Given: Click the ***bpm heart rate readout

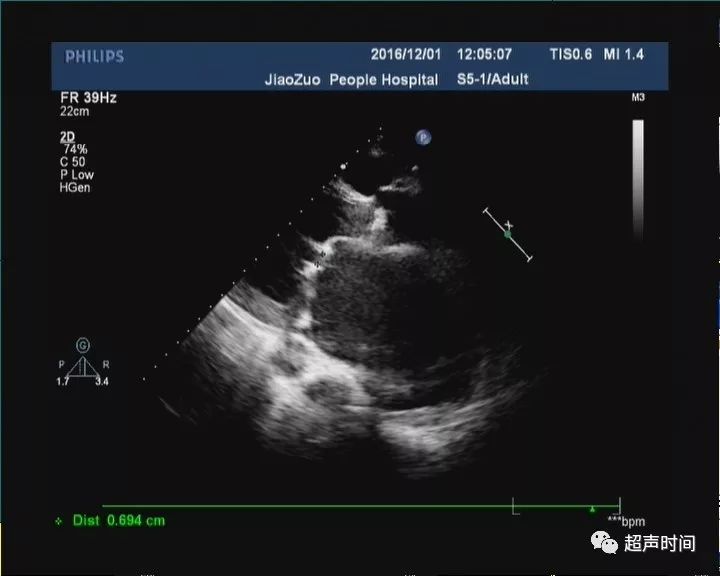Looking at the screenshot, I should point(626,521).
